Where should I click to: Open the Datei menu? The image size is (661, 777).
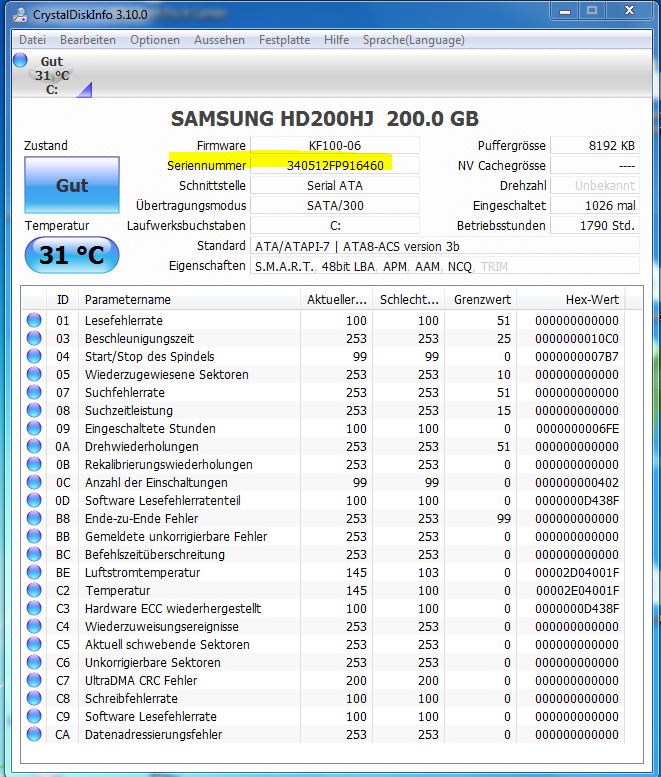(x=32, y=40)
